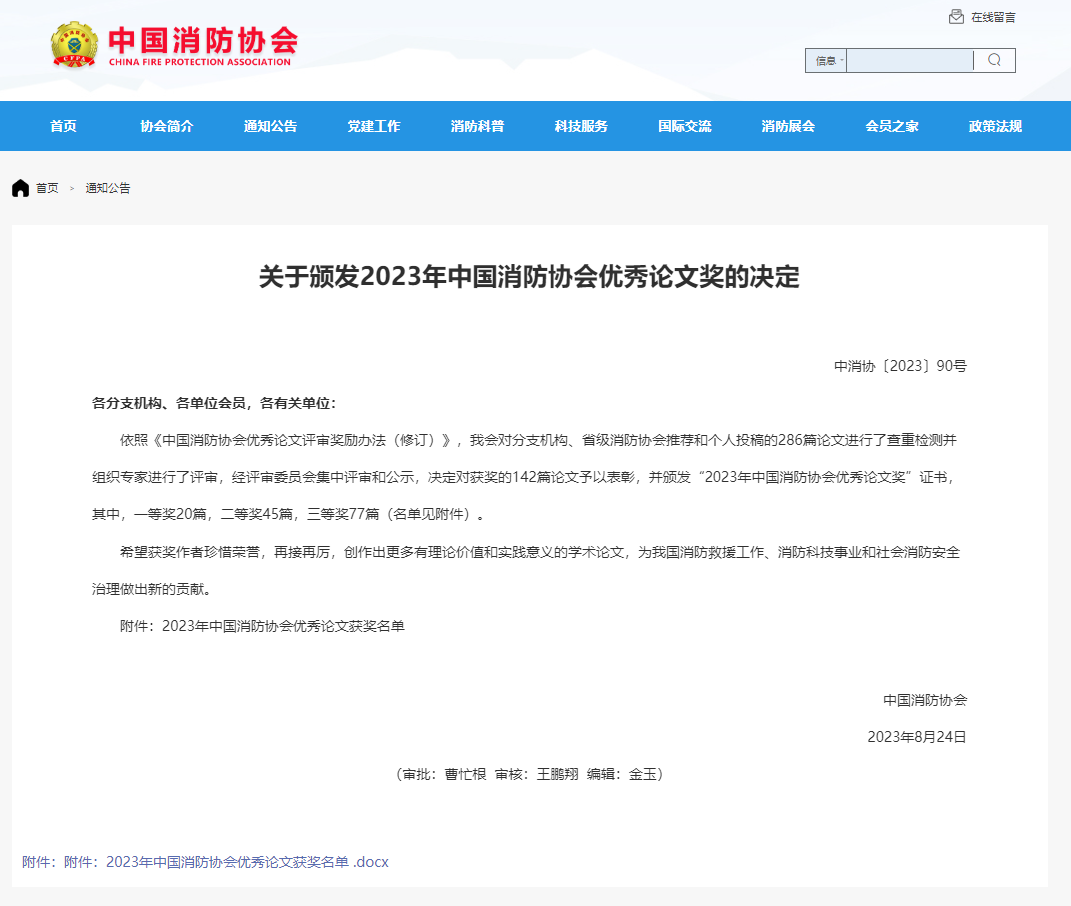
Task: Open 国际交流 menu item
Action: (x=684, y=126)
